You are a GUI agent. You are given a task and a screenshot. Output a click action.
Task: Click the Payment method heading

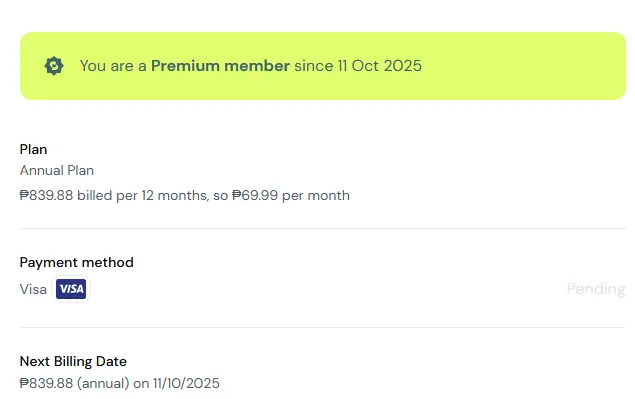pyautogui.click(x=77, y=262)
